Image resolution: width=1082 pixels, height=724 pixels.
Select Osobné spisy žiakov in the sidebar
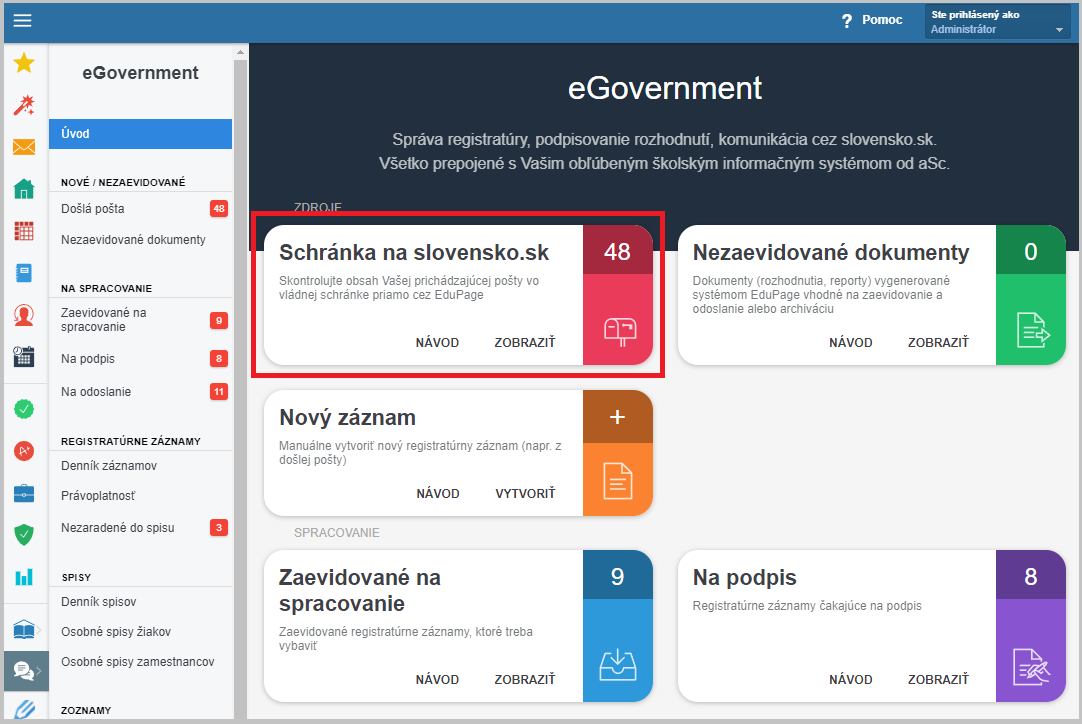[x=116, y=632]
